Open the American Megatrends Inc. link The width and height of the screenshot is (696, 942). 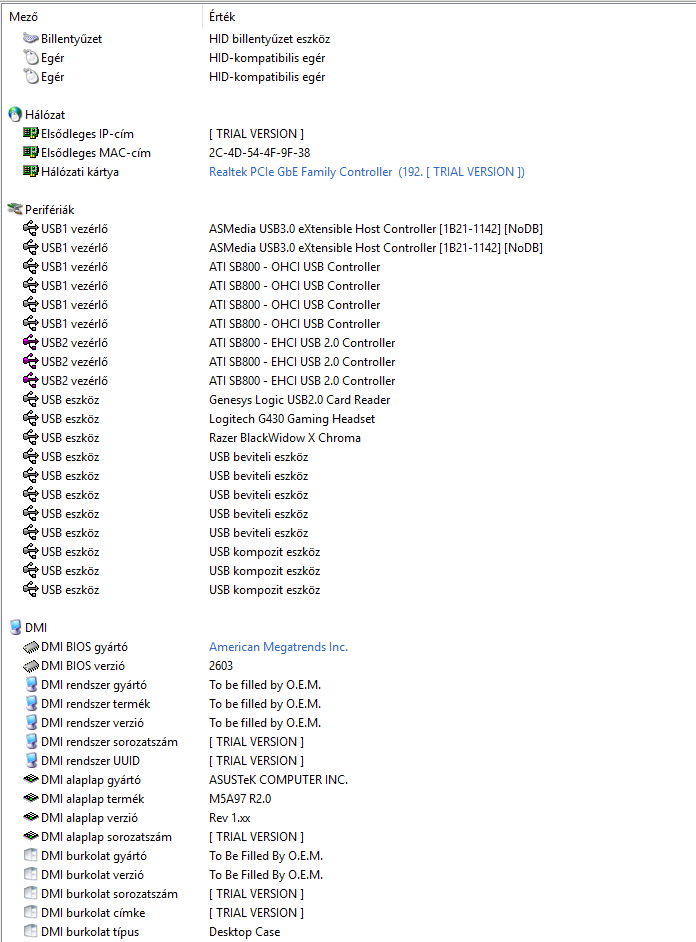pyautogui.click(x=279, y=647)
